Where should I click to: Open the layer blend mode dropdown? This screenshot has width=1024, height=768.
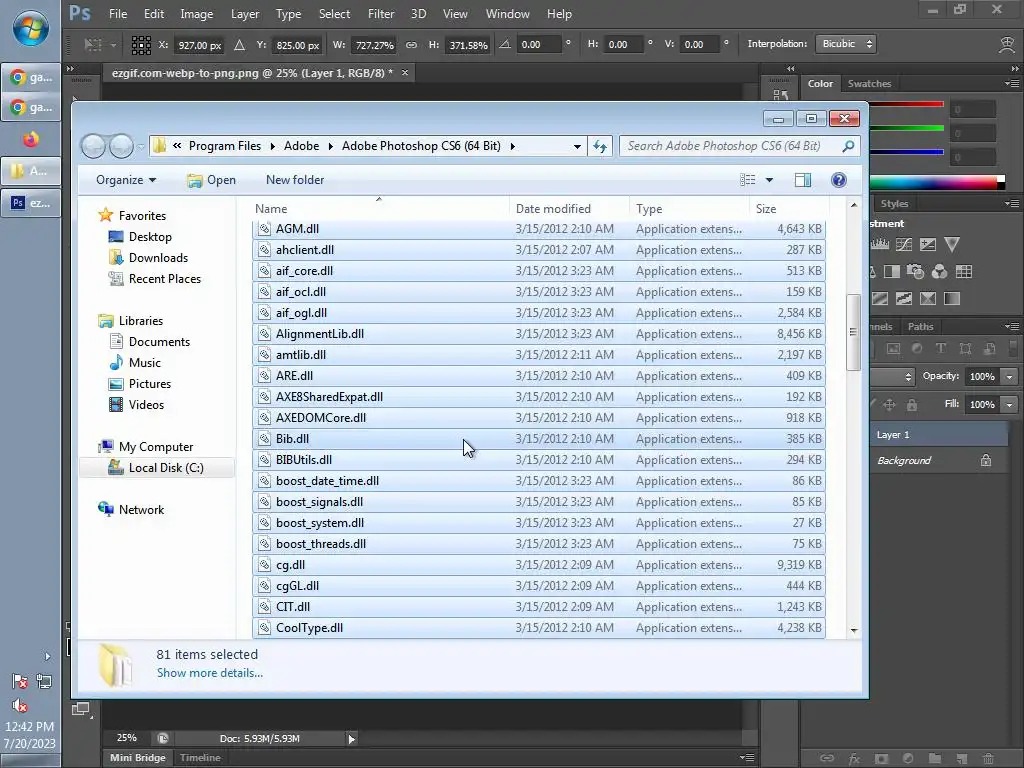892,377
